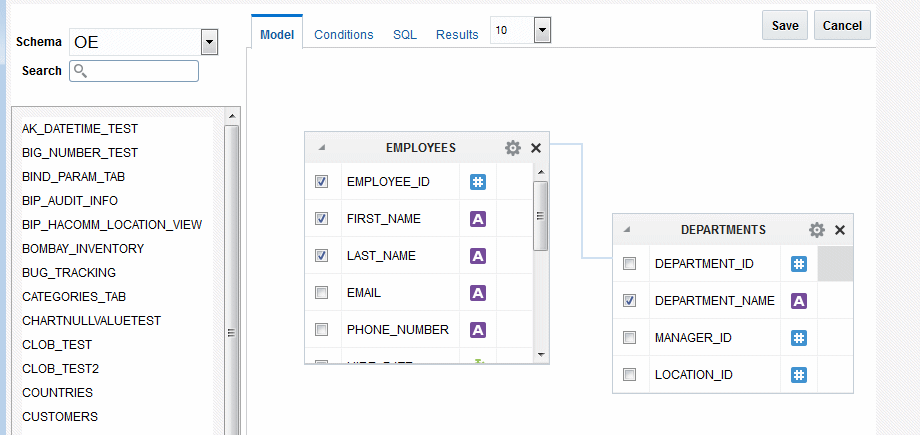Enable the MANAGER_ID column checkbox
This screenshot has width=920, height=435.
click(x=629, y=338)
